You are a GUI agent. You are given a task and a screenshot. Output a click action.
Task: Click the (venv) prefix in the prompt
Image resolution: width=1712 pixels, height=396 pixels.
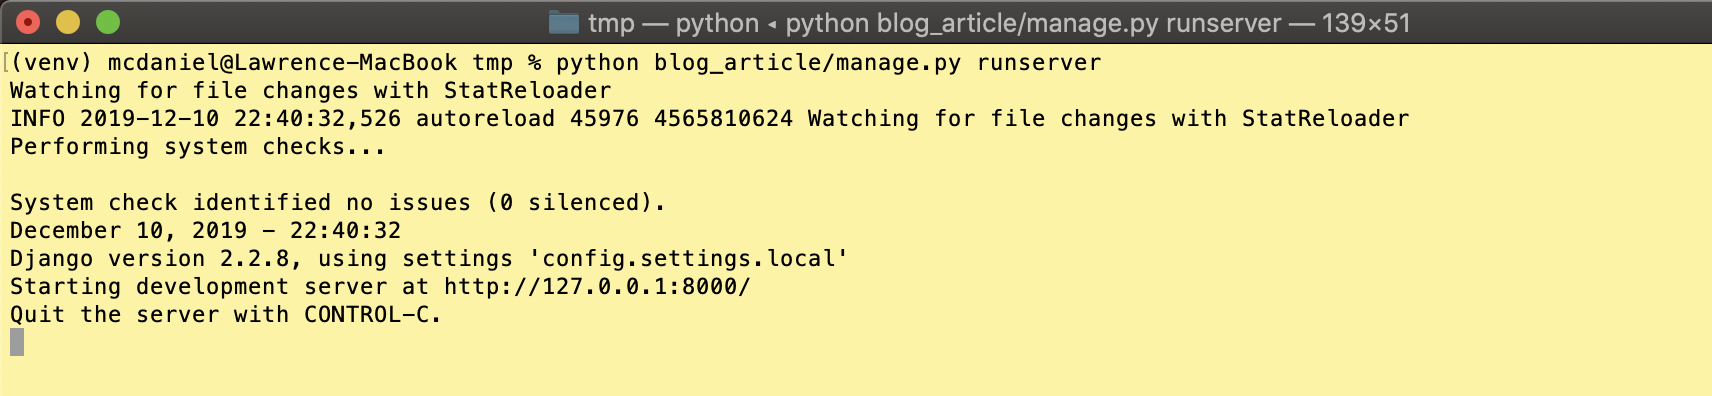[x=51, y=63]
